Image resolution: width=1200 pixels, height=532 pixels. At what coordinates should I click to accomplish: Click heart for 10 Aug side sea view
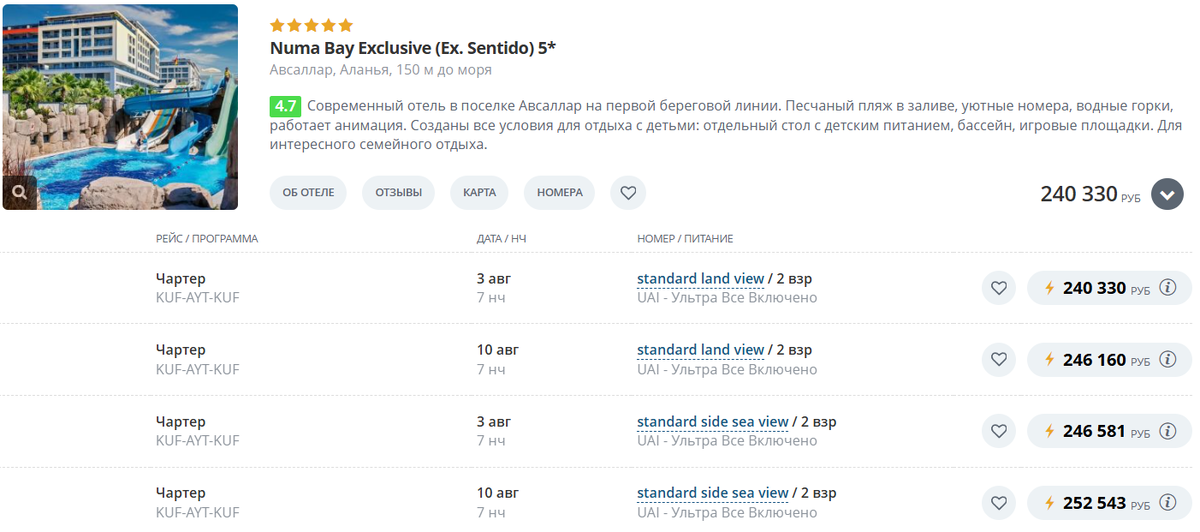coord(998,503)
